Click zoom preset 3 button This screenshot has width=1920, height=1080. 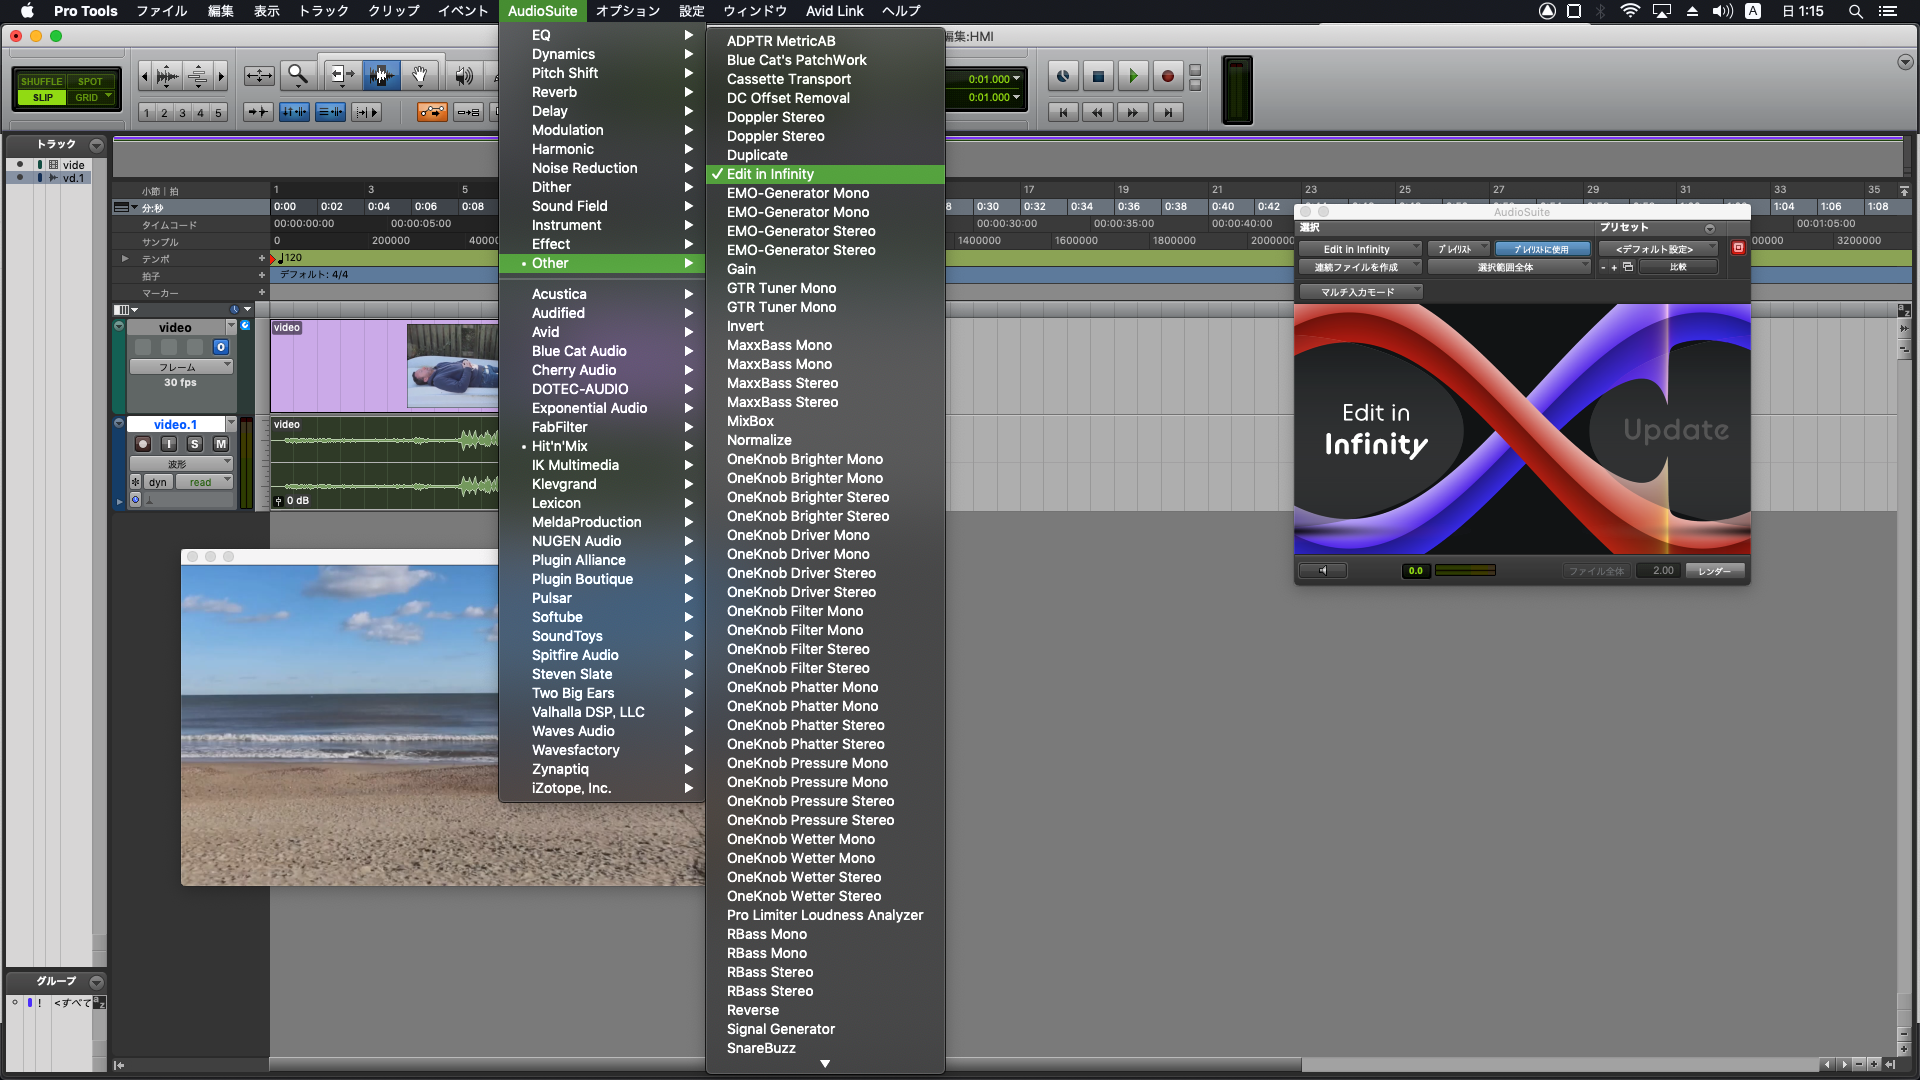click(x=182, y=113)
